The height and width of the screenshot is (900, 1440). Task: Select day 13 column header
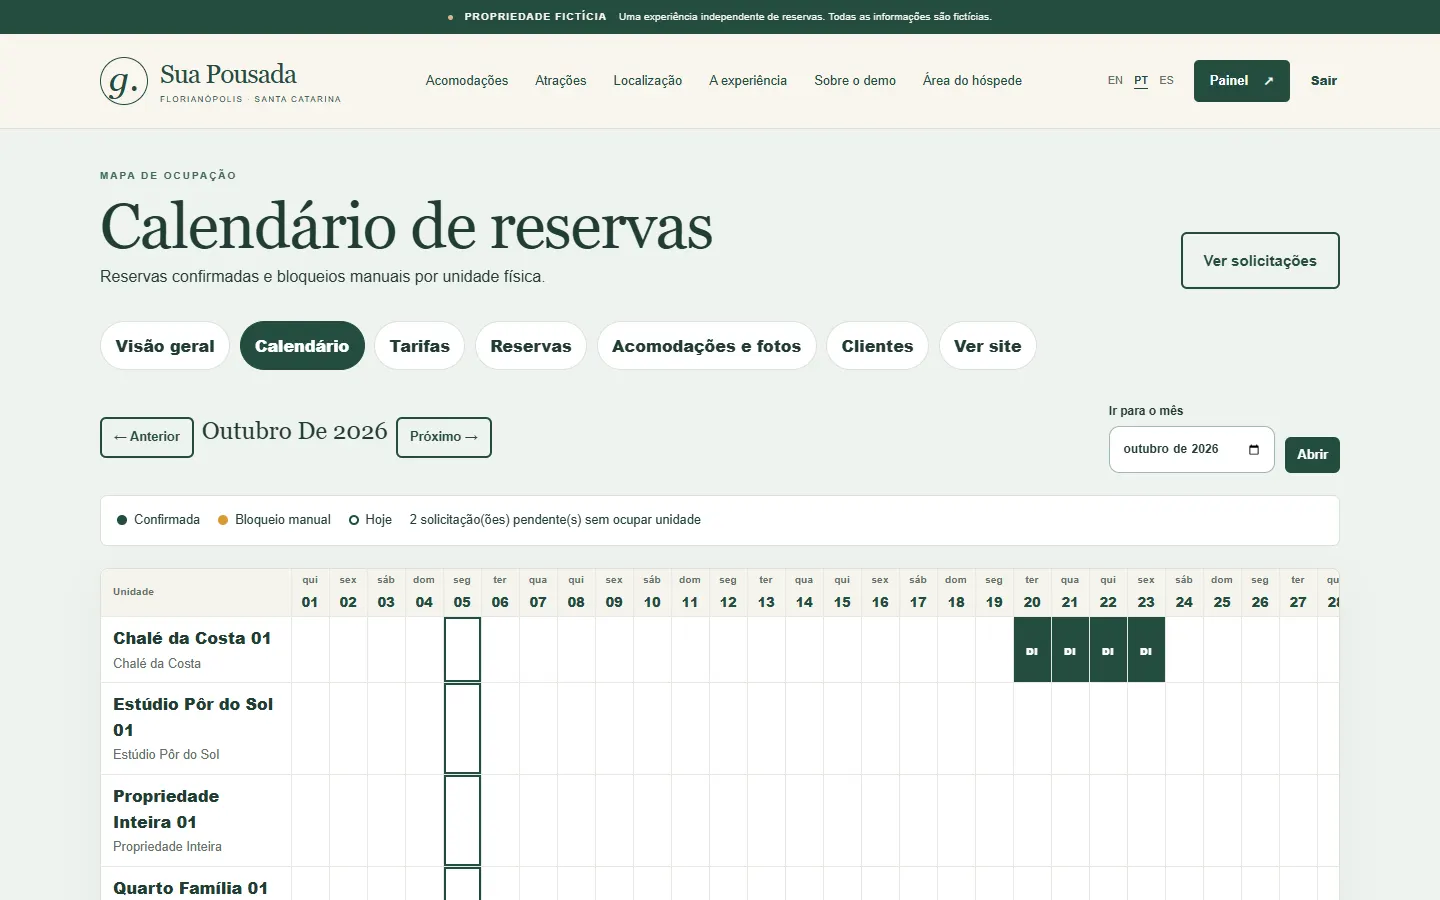pyautogui.click(x=766, y=593)
